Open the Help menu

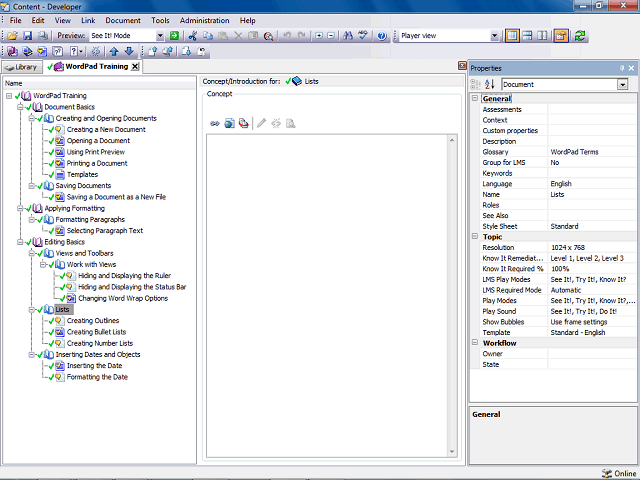tap(247, 20)
